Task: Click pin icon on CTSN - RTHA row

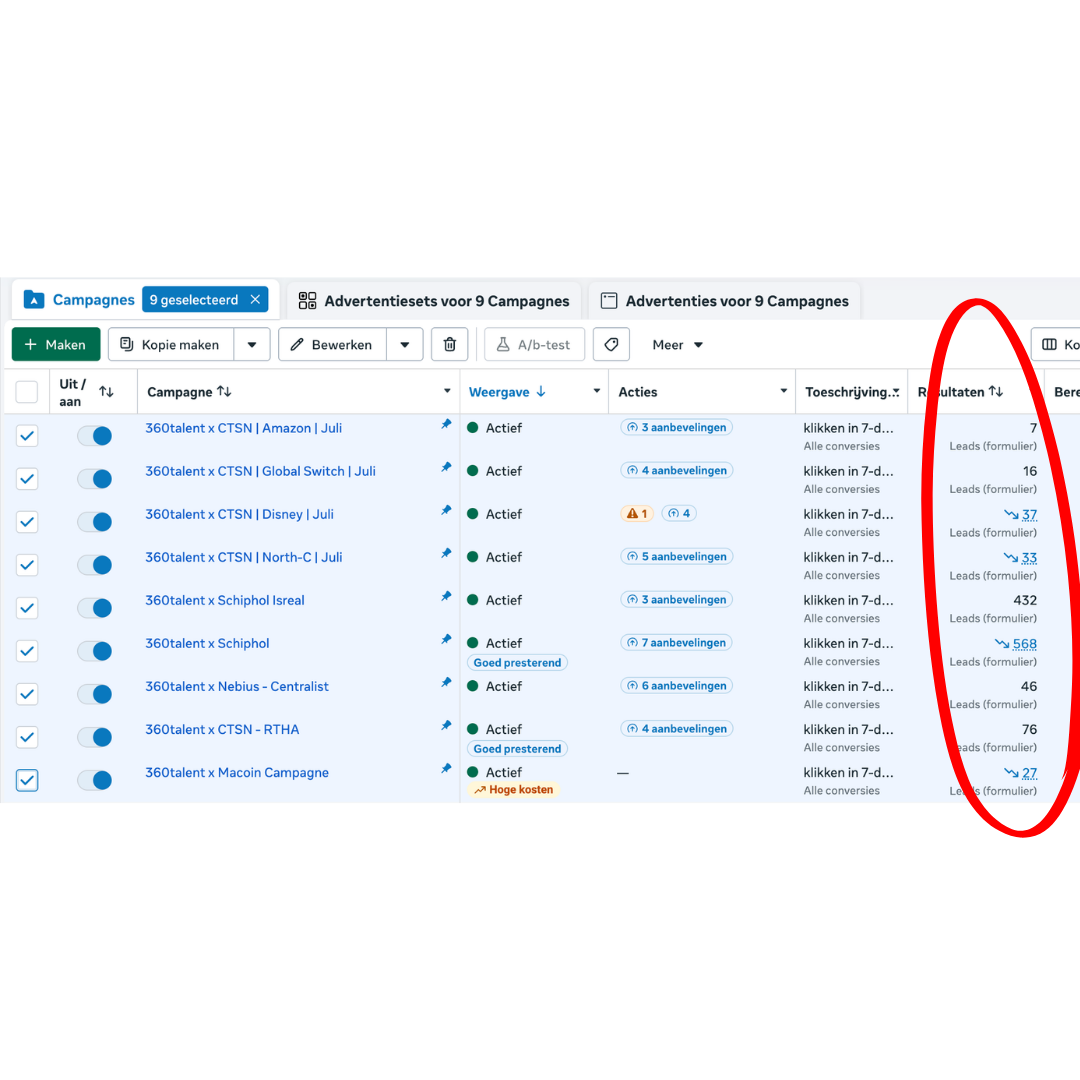Action: (446, 726)
